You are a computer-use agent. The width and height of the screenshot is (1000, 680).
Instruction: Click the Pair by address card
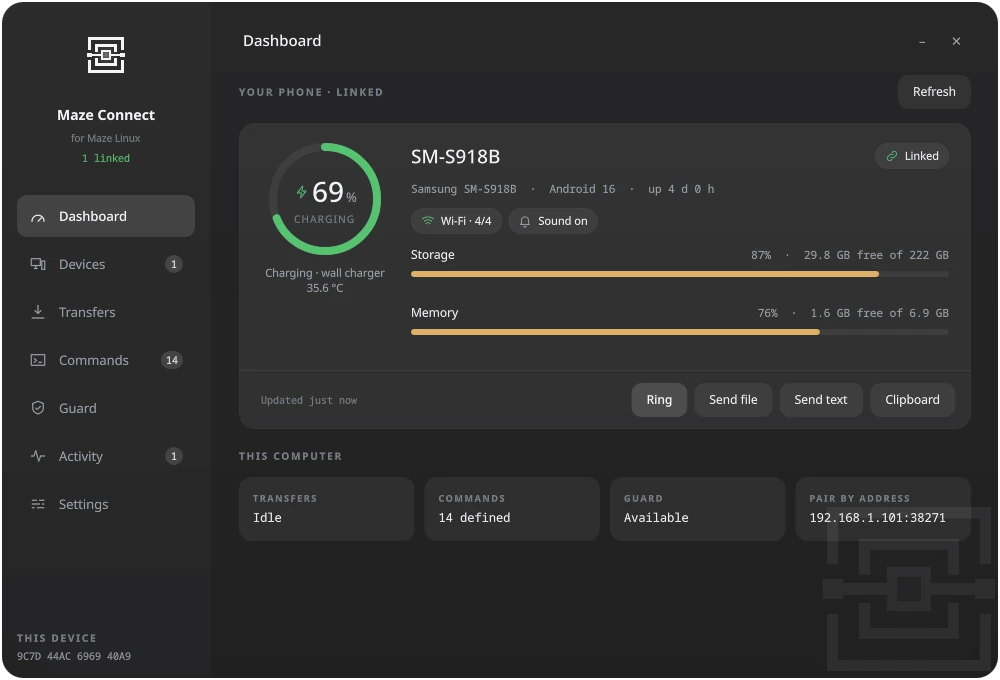883,509
